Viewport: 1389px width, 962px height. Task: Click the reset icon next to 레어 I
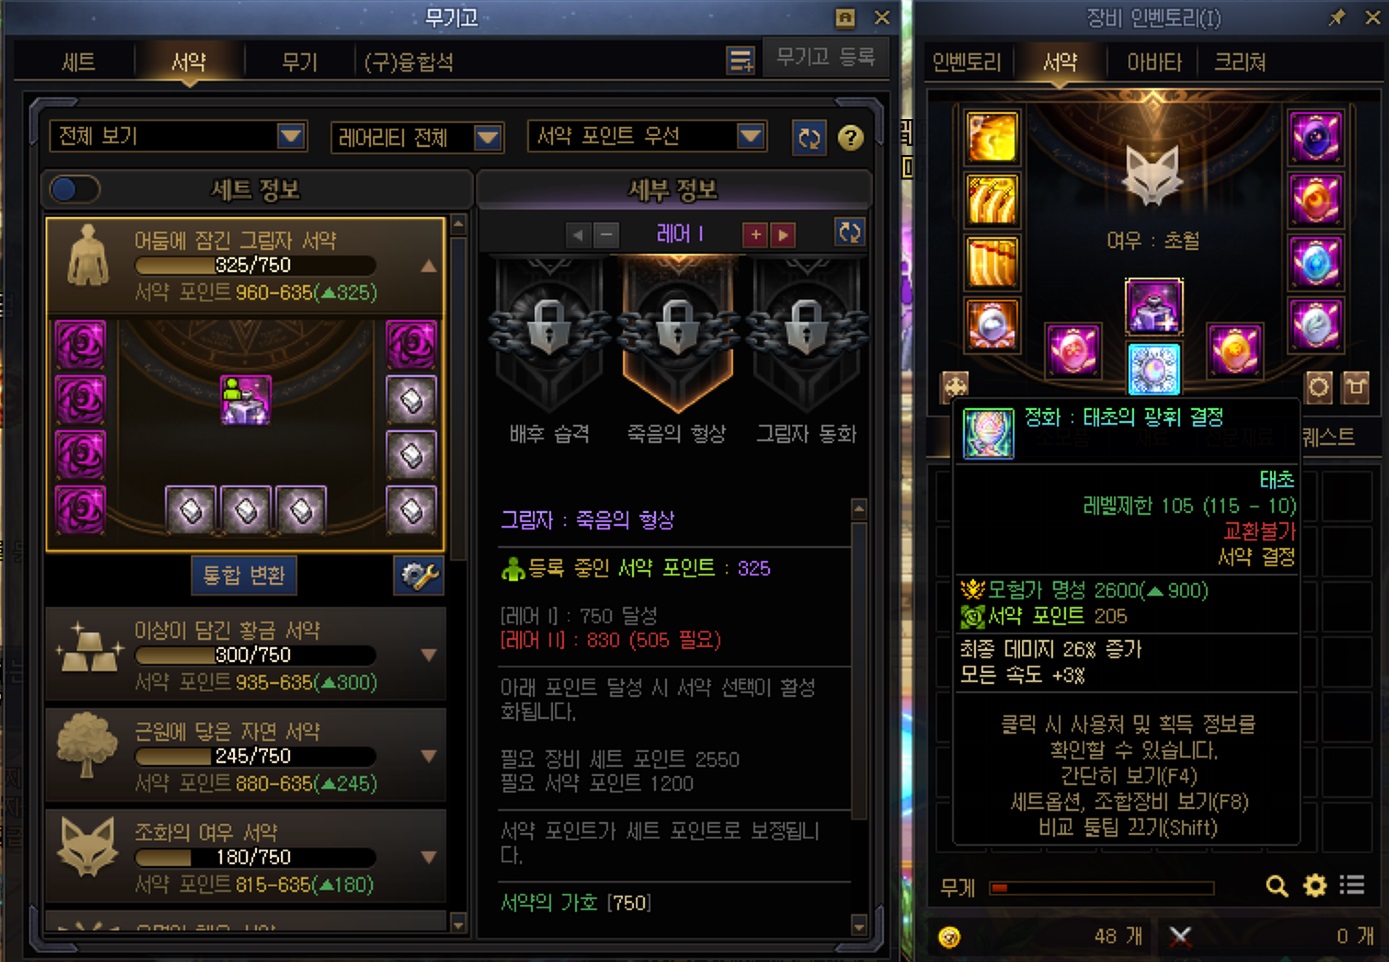849,233
